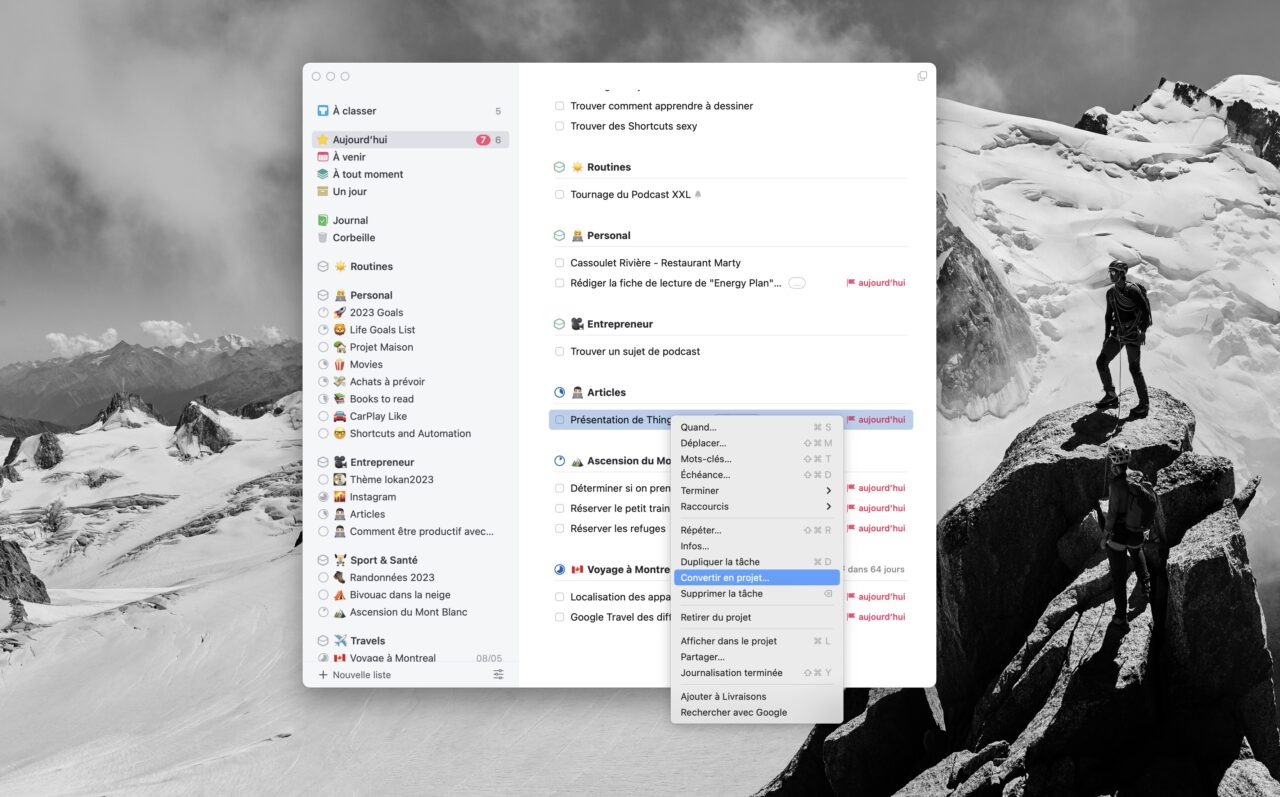Choose Infos... from context menu
1280x797 pixels.
[x=756, y=546]
